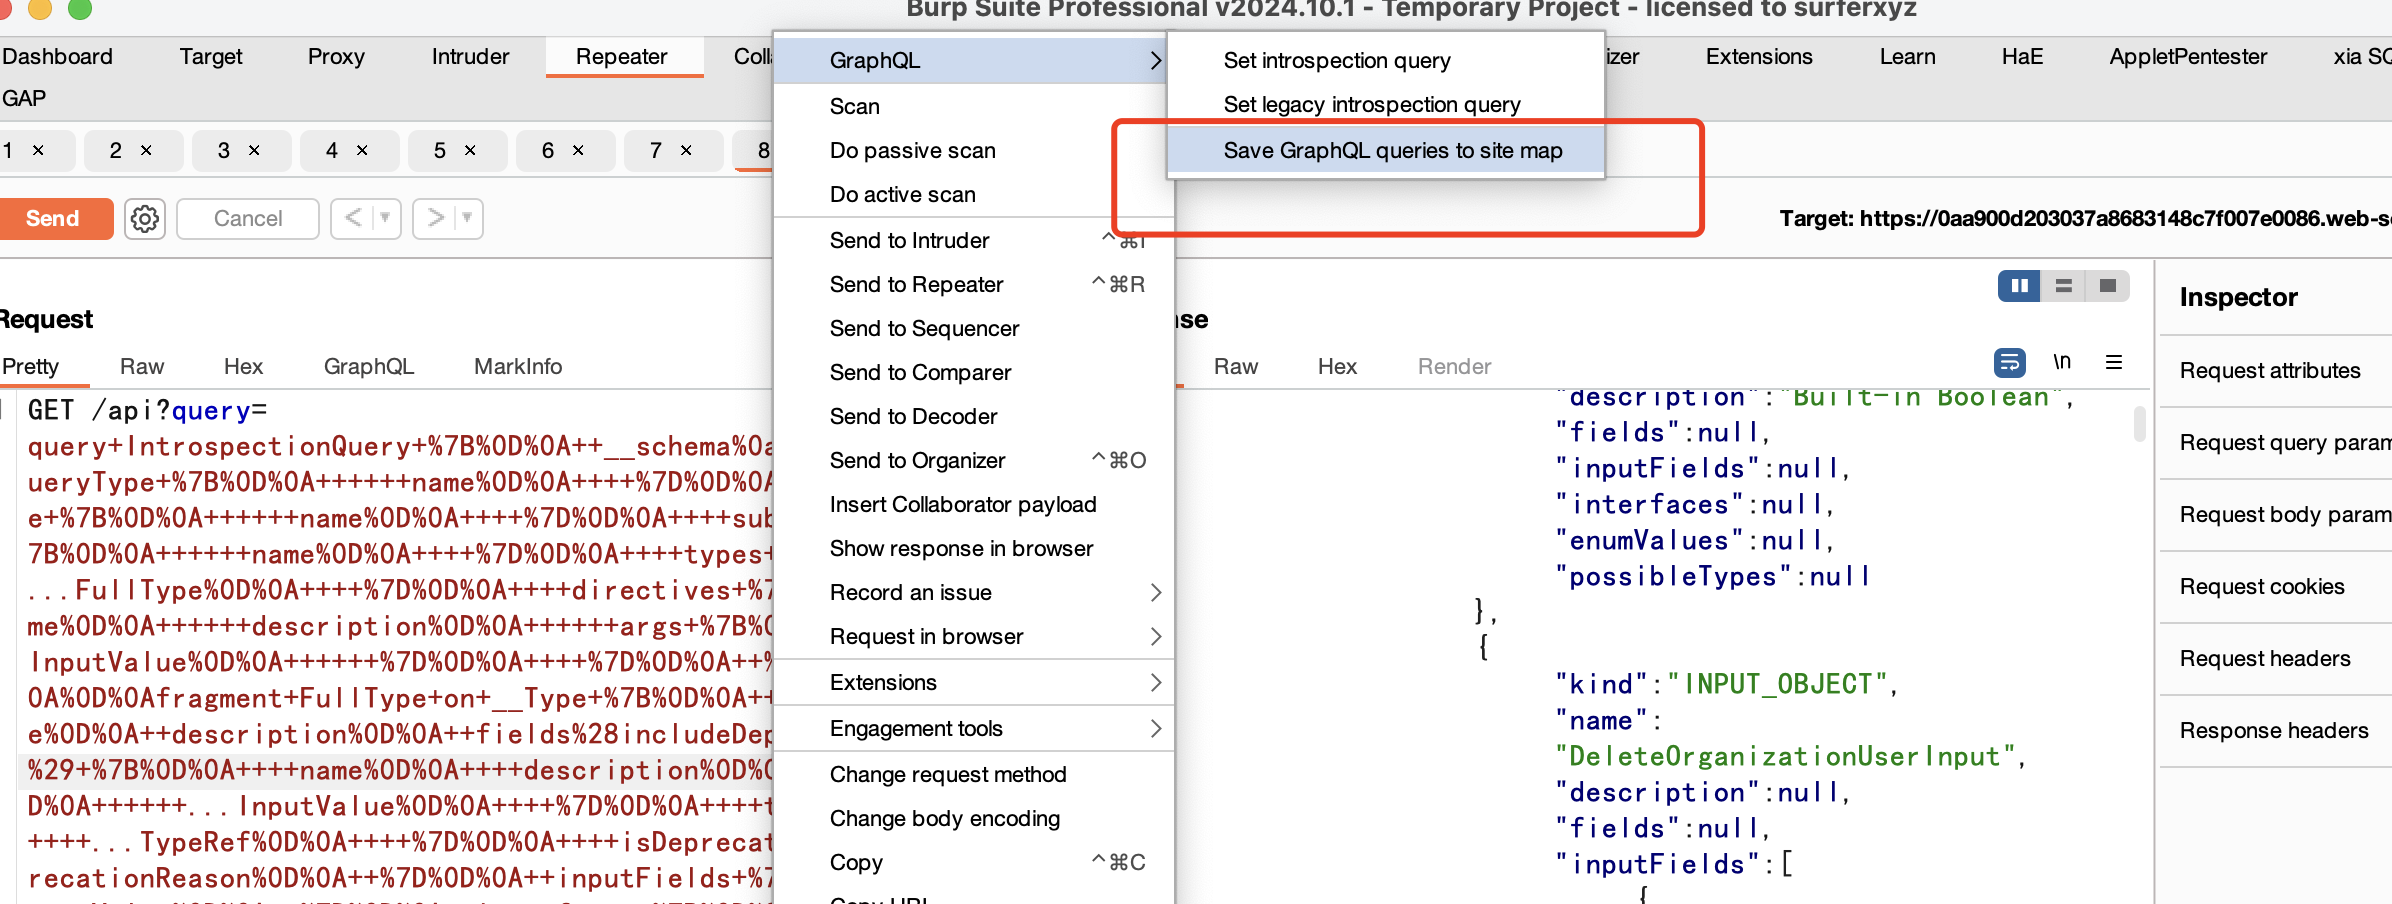The image size is (2392, 904).
Task: Open history back dropdown arrow
Action: click(x=385, y=218)
